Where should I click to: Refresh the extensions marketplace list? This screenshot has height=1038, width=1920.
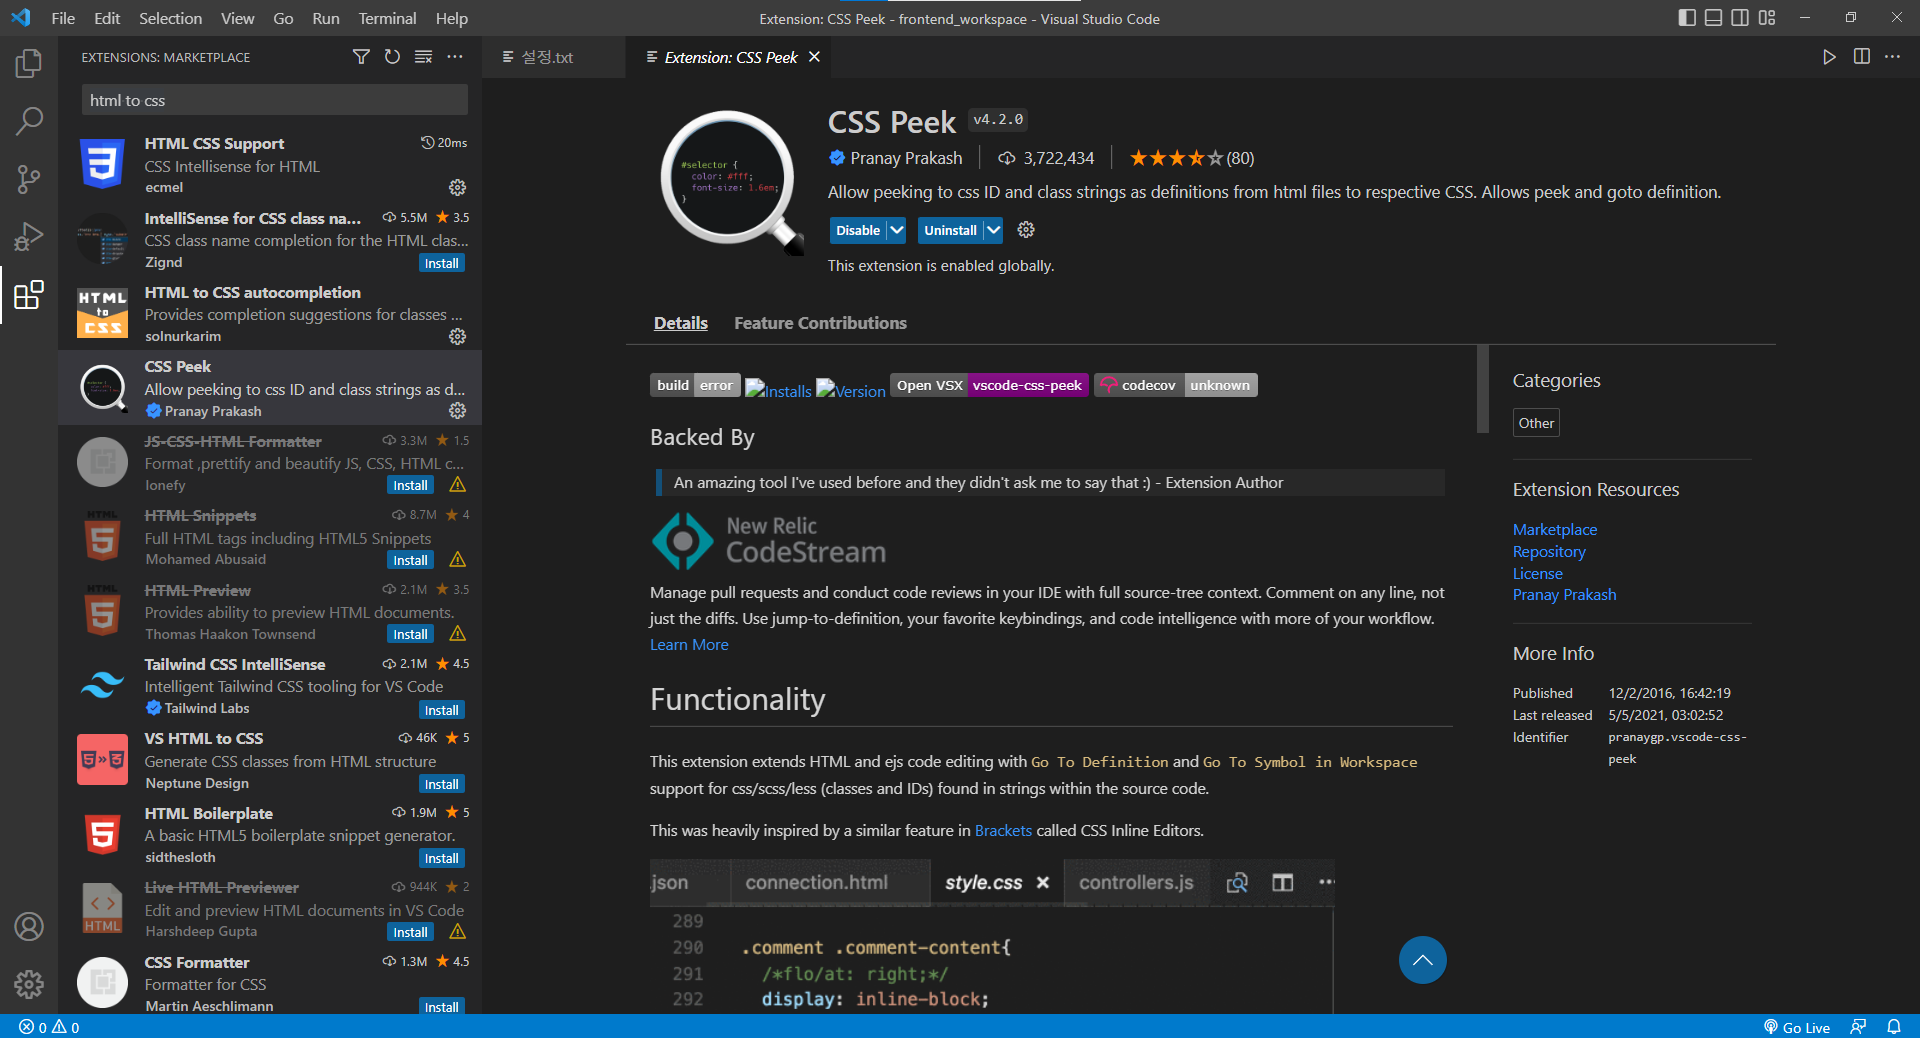click(392, 57)
